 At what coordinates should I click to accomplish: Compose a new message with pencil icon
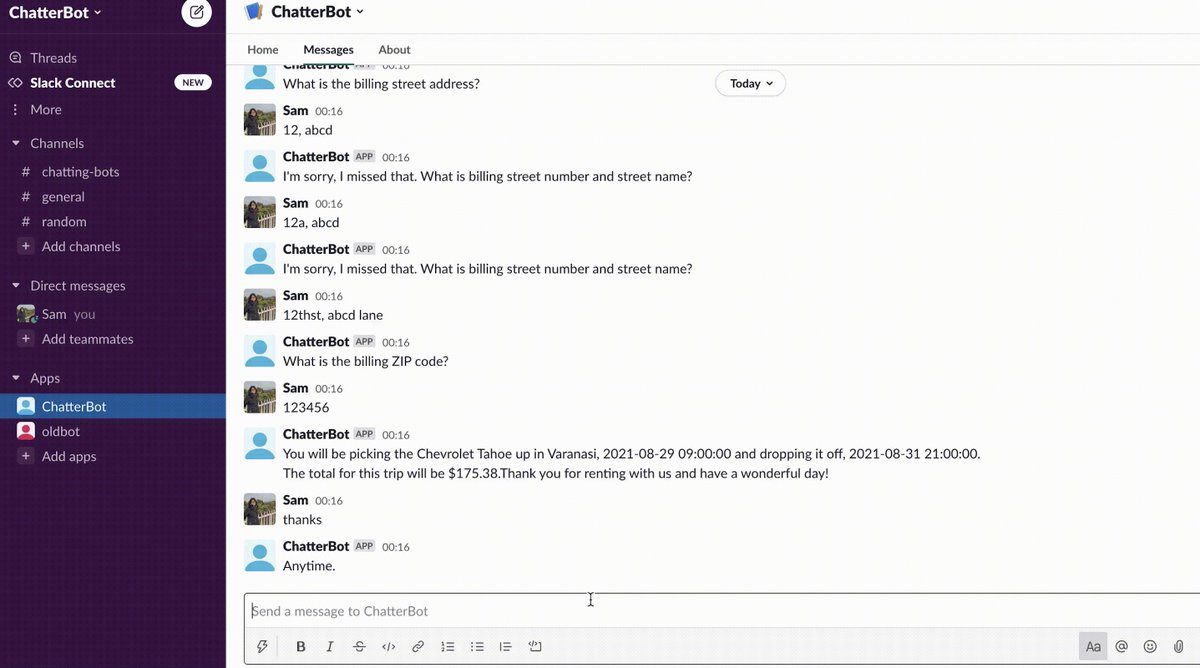[196, 12]
